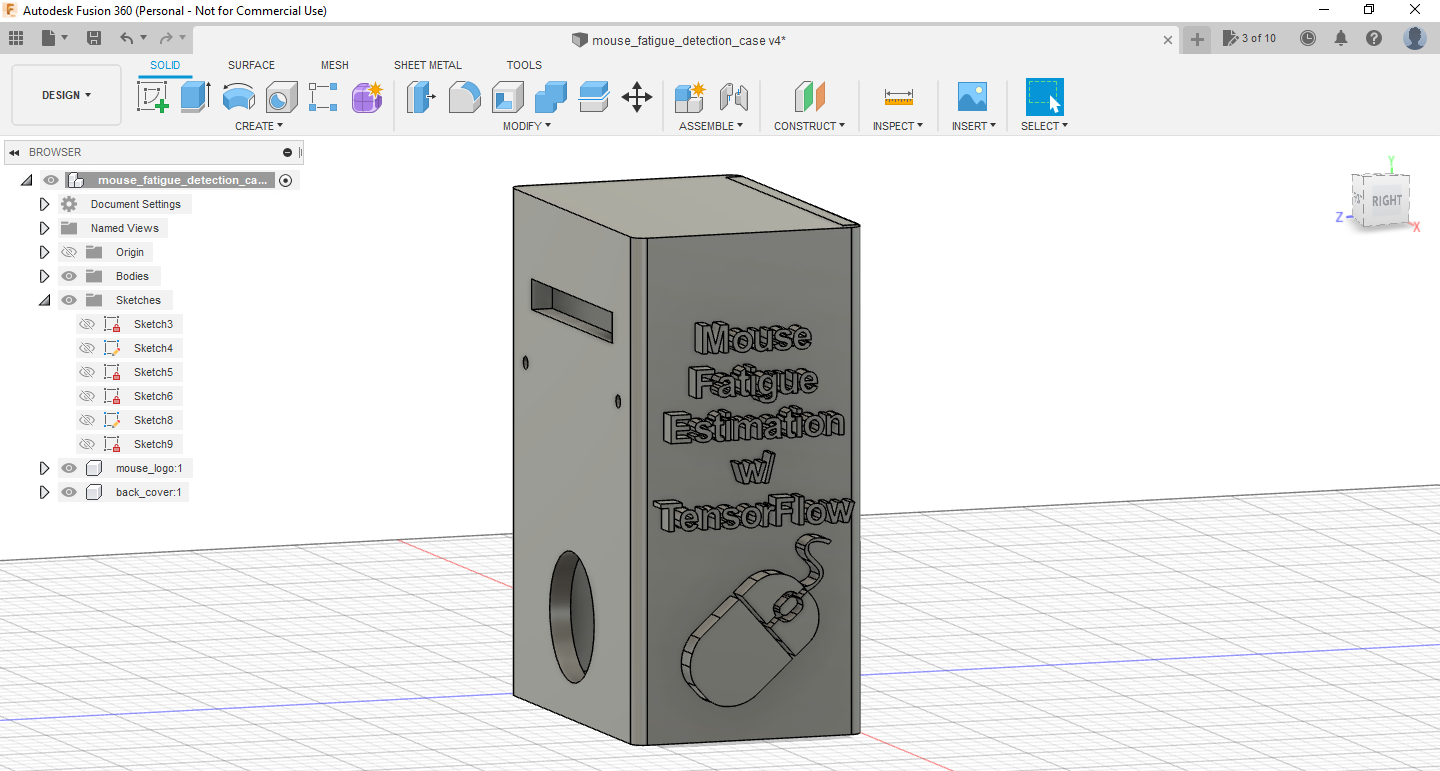Image resolution: width=1440 pixels, height=771 pixels.
Task: Activate the Extrude tool
Action: pyautogui.click(x=193, y=97)
